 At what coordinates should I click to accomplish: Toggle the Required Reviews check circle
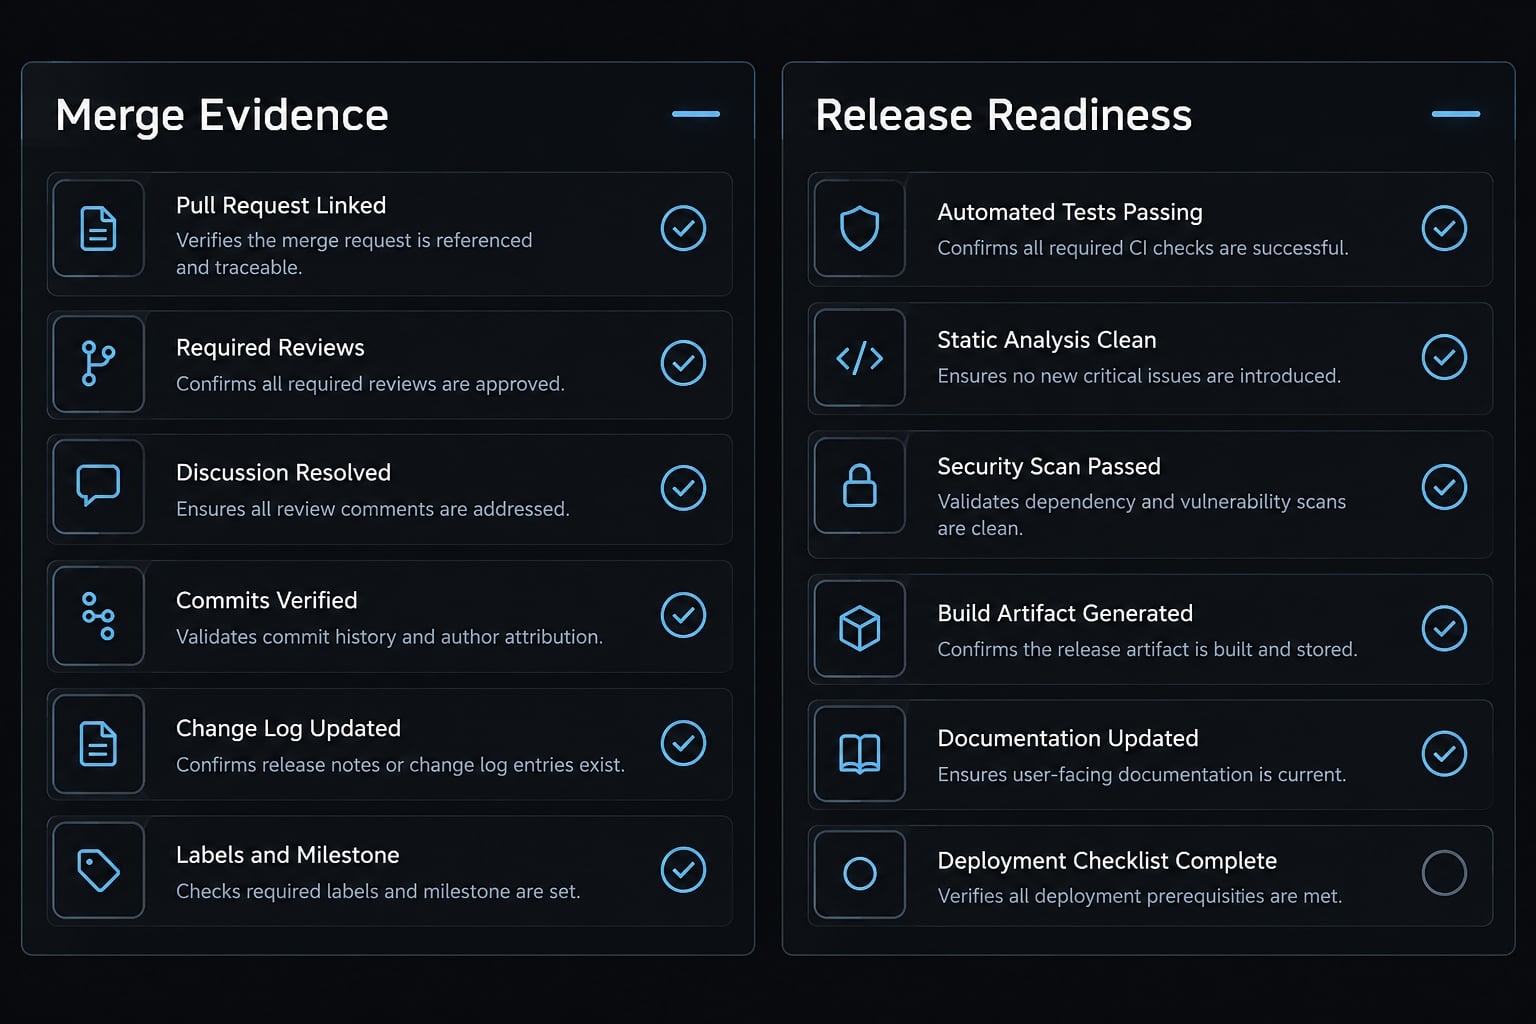(x=684, y=363)
